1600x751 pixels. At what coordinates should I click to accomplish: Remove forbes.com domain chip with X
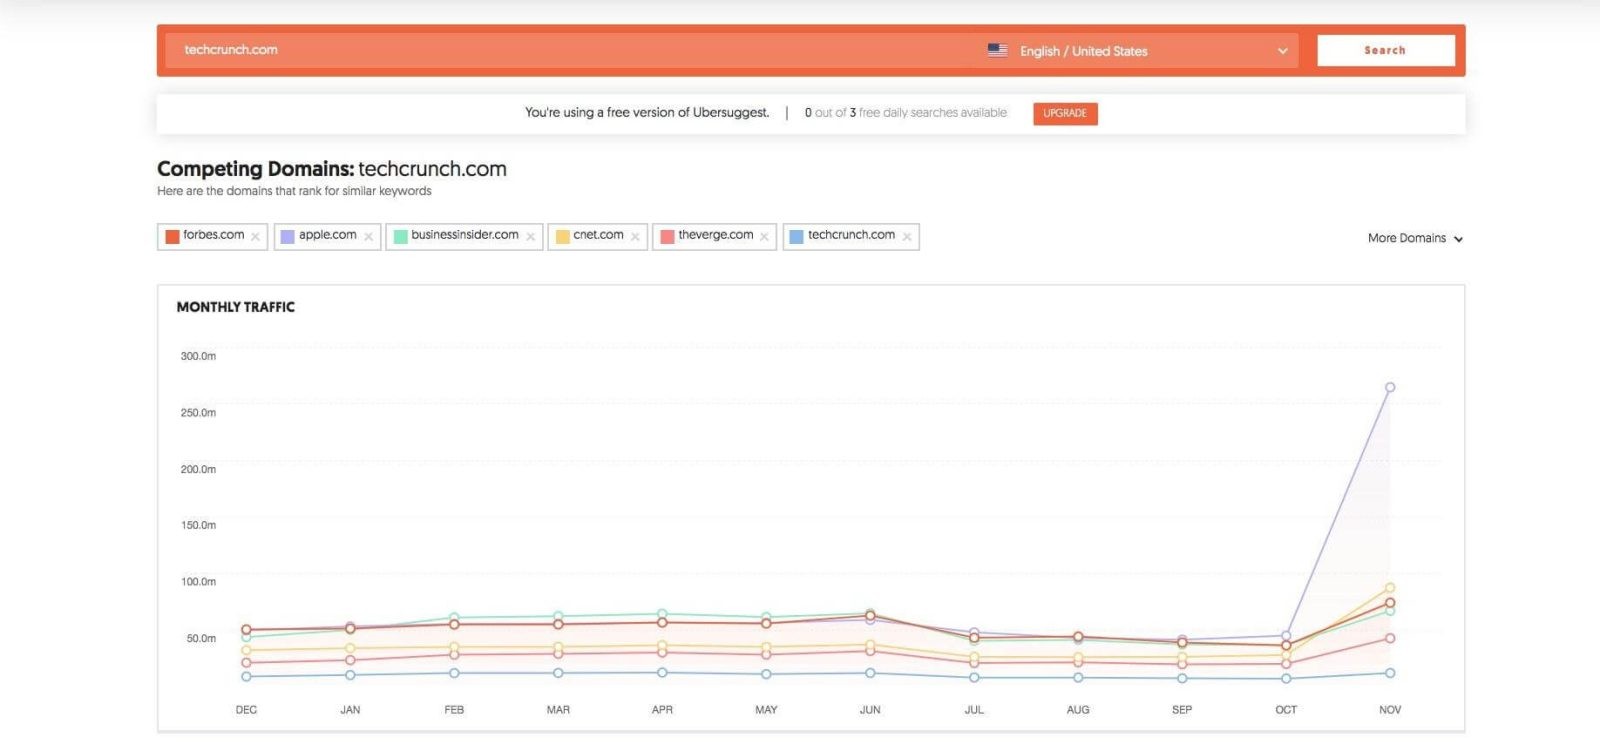click(x=256, y=237)
